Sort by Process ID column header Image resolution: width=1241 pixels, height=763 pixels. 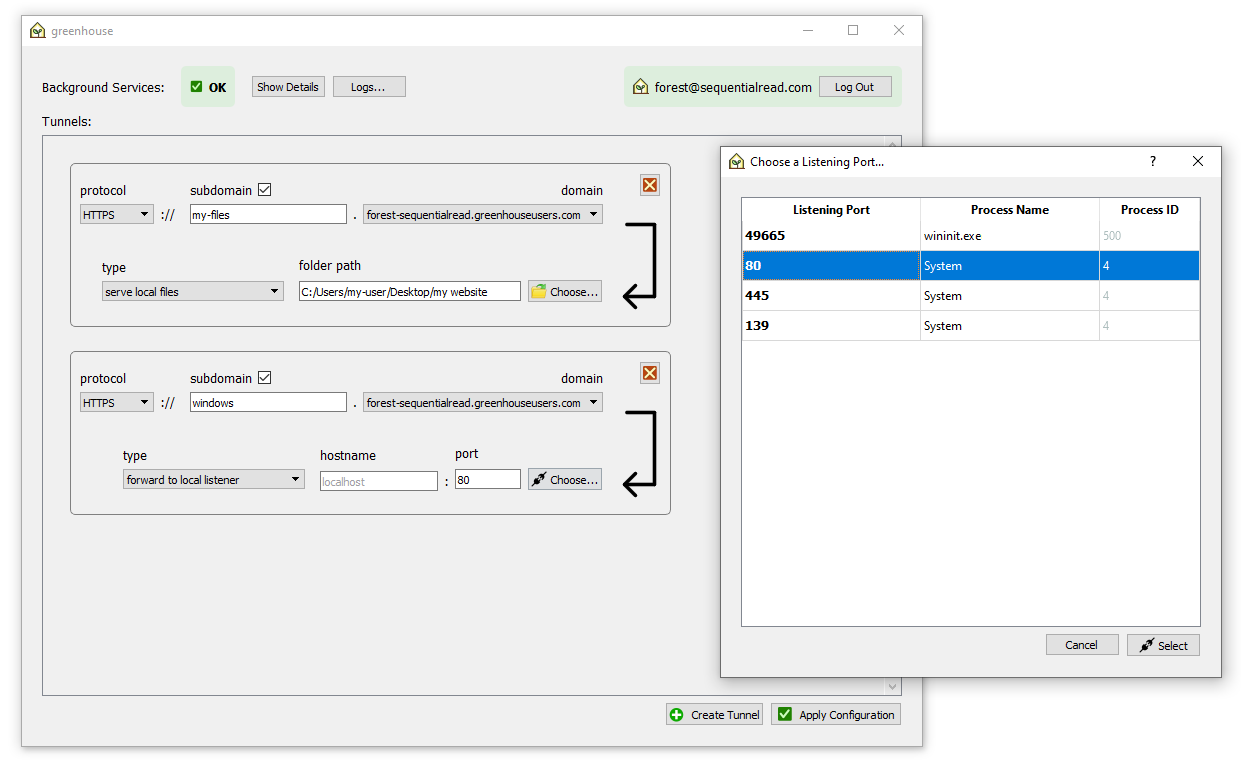1150,210
